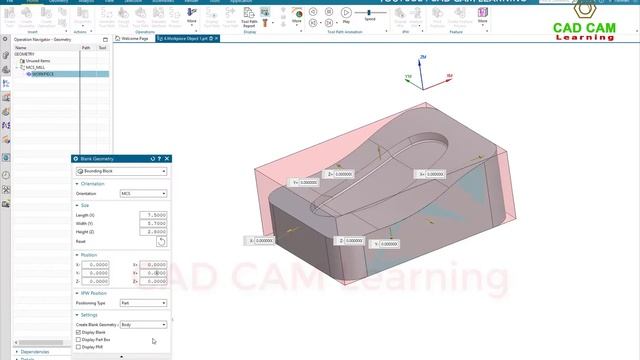Image resolution: width=640 pixels, height=360 pixels.
Task: Click the Blank Geometry dialog reset icon
Action: [x=153, y=159]
